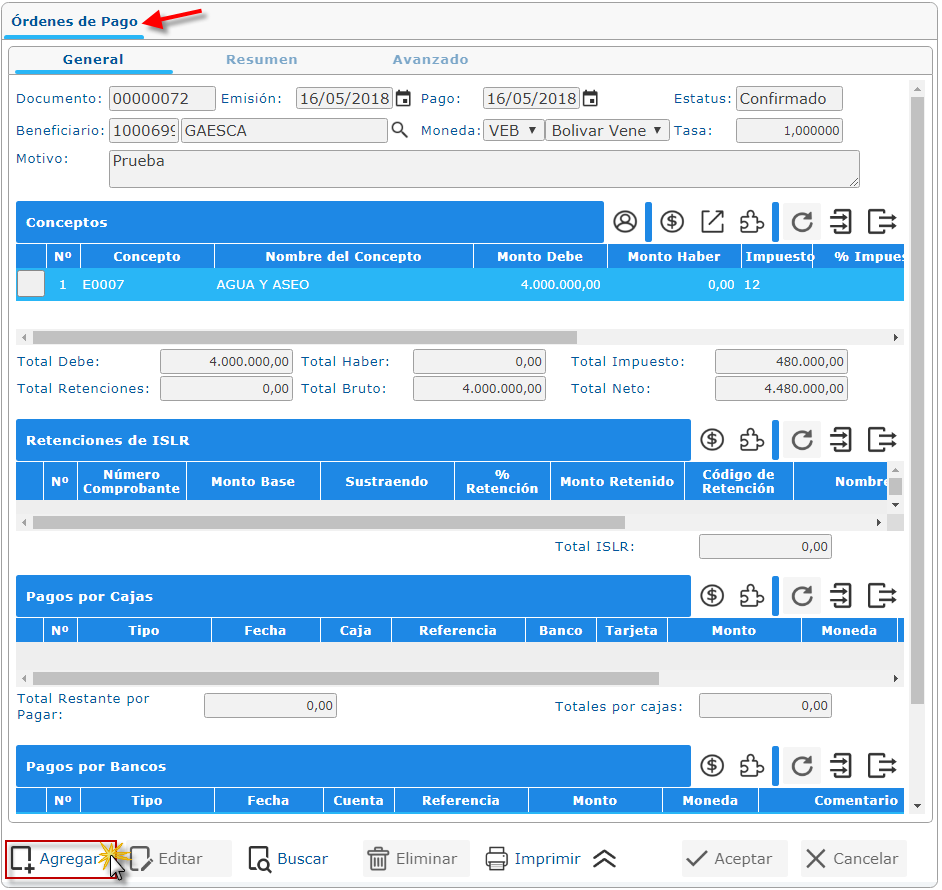Click the puzzle piece icon in Retenciones de ISLR
Screen dimensions: 942x890
pos(751,440)
